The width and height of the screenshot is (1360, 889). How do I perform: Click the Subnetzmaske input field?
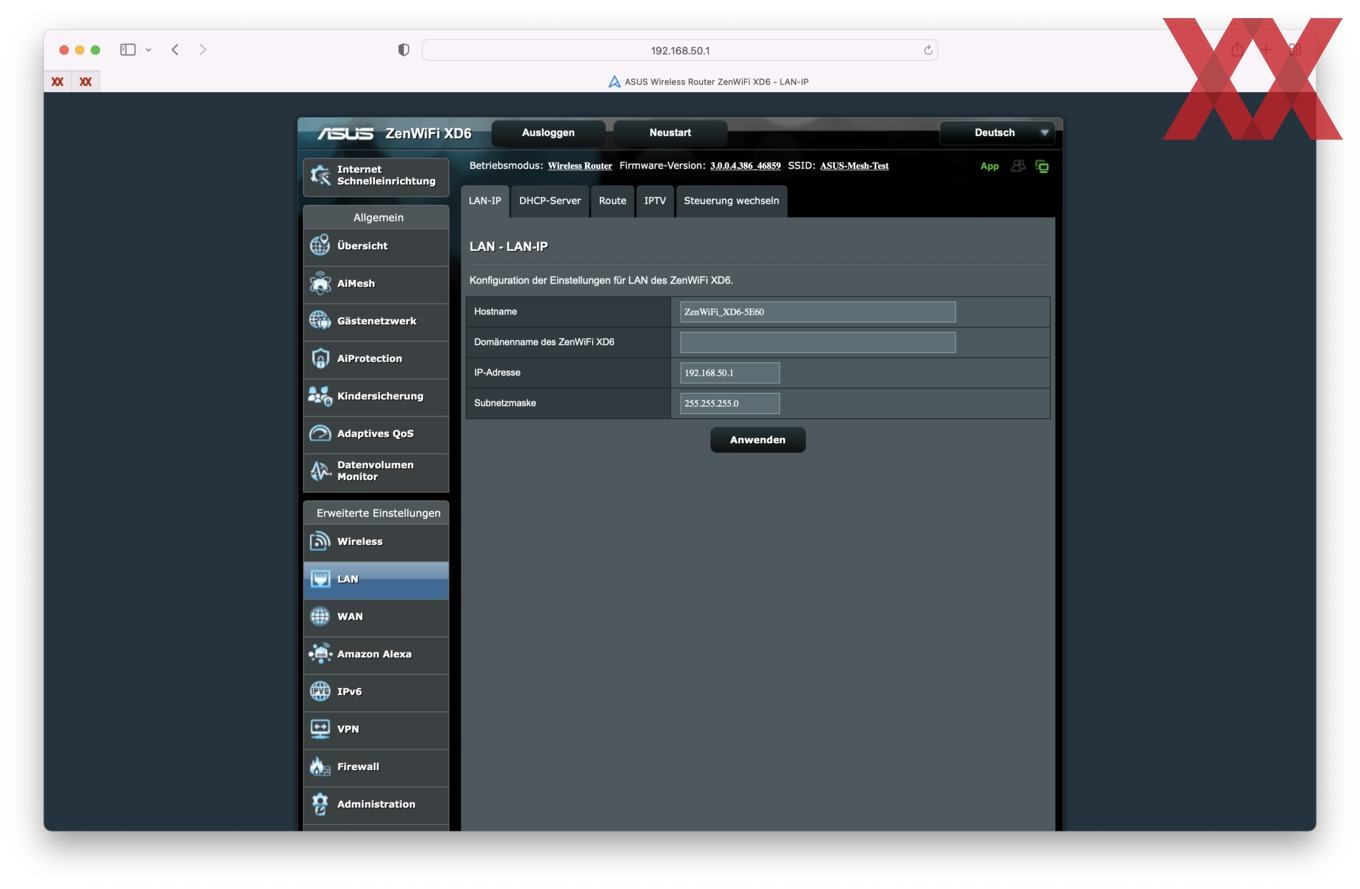click(x=729, y=403)
